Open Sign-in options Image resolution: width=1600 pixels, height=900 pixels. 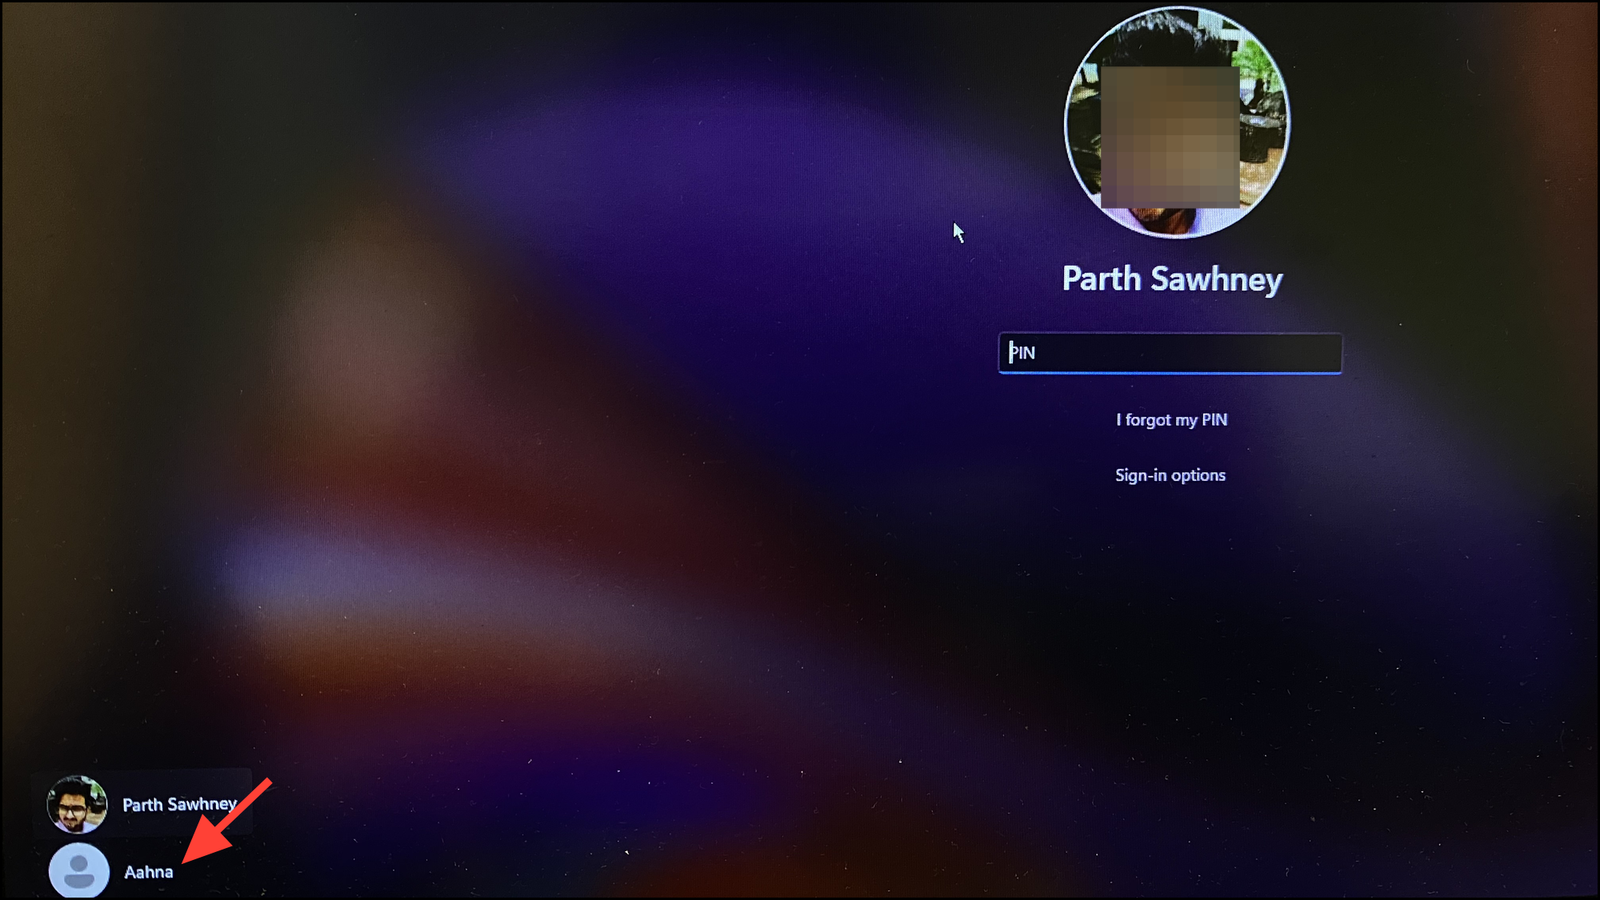tap(1170, 475)
